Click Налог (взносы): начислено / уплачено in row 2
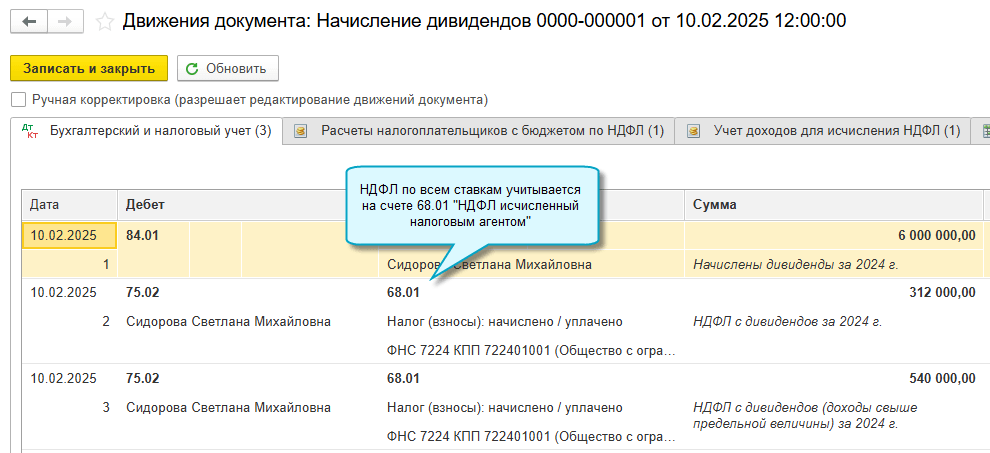Image resolution: width=990 pixels, height=453 pixels. point(504,322)
